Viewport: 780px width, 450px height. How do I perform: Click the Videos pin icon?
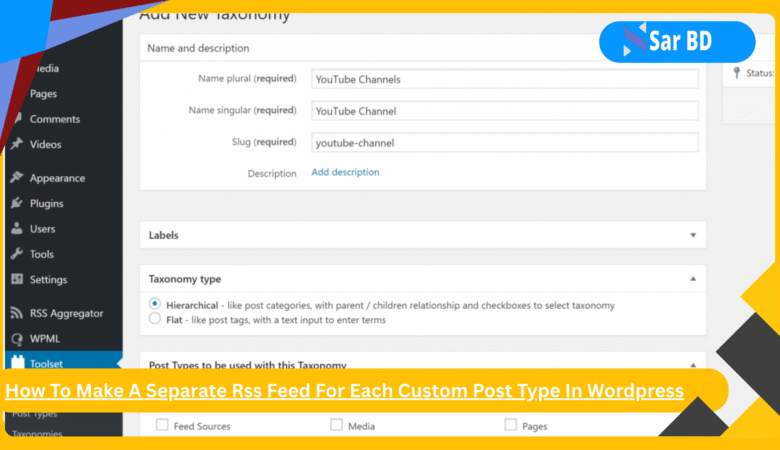17,144
